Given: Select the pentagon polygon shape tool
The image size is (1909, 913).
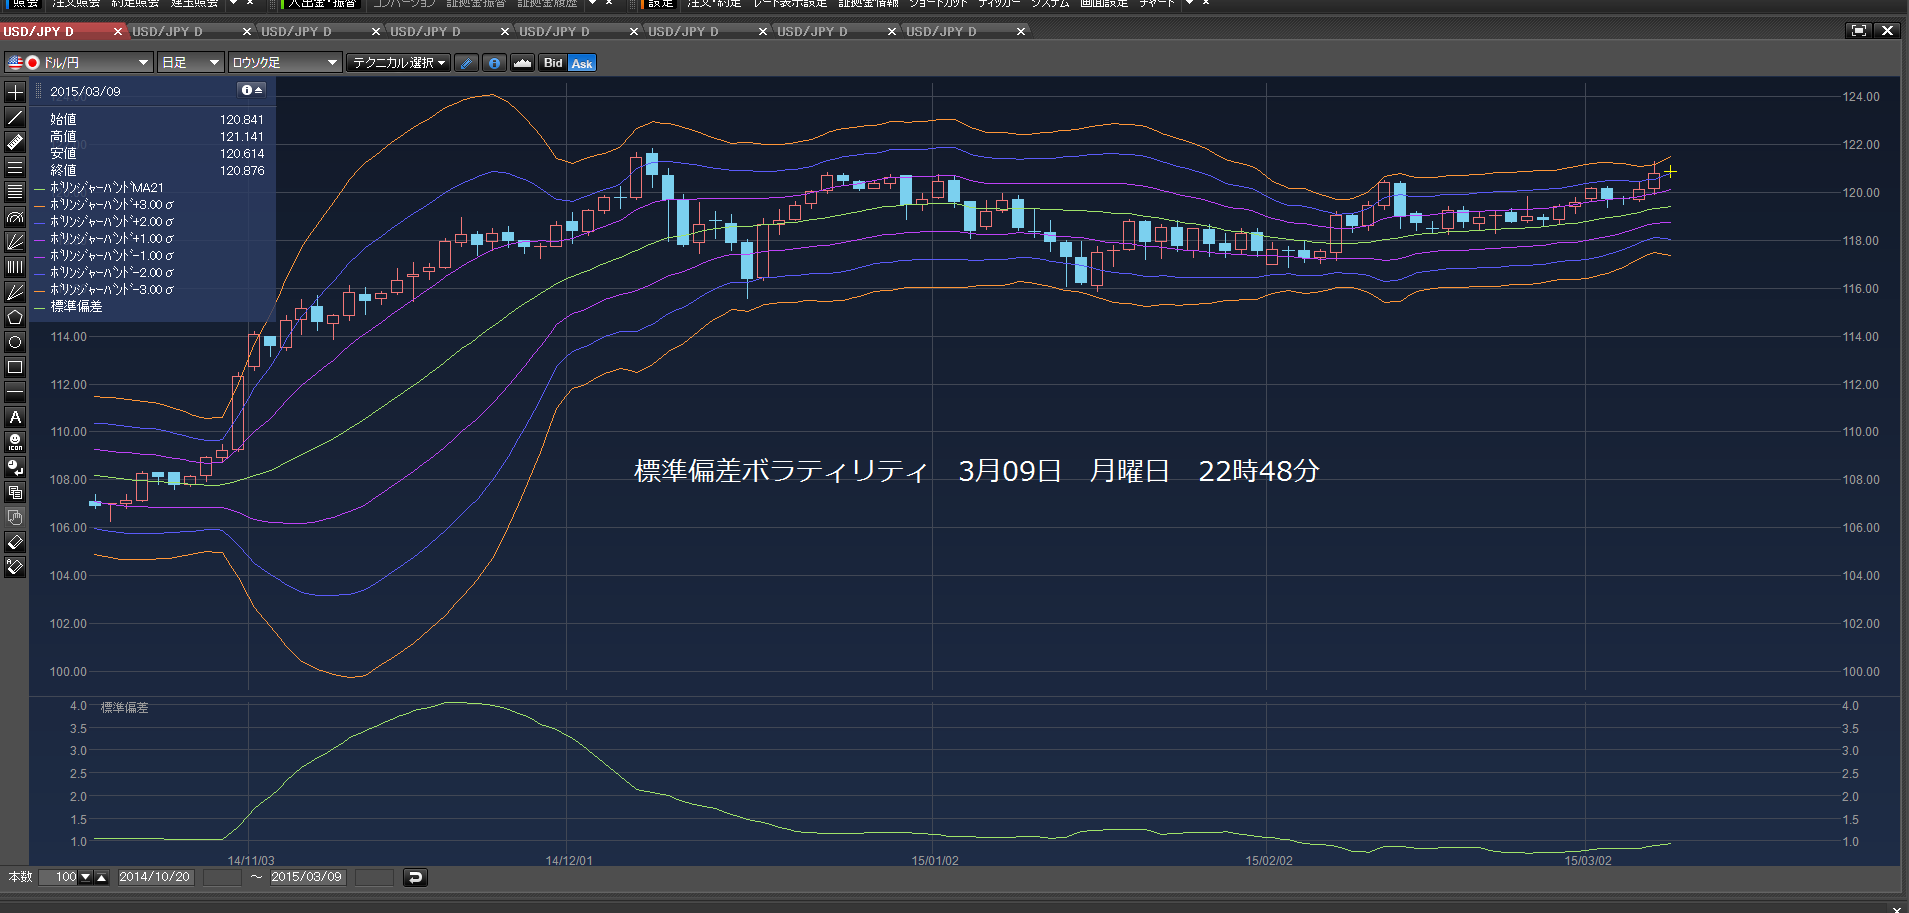Looking at the screenshot, I should click(15, 317).
